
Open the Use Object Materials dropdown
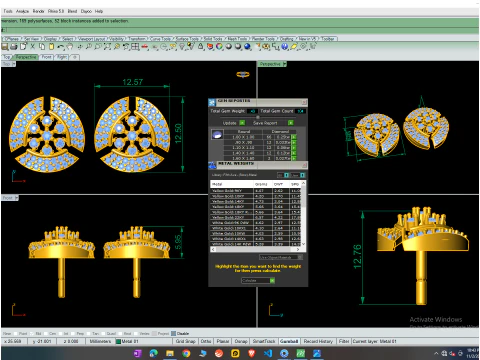coord(281,257)
